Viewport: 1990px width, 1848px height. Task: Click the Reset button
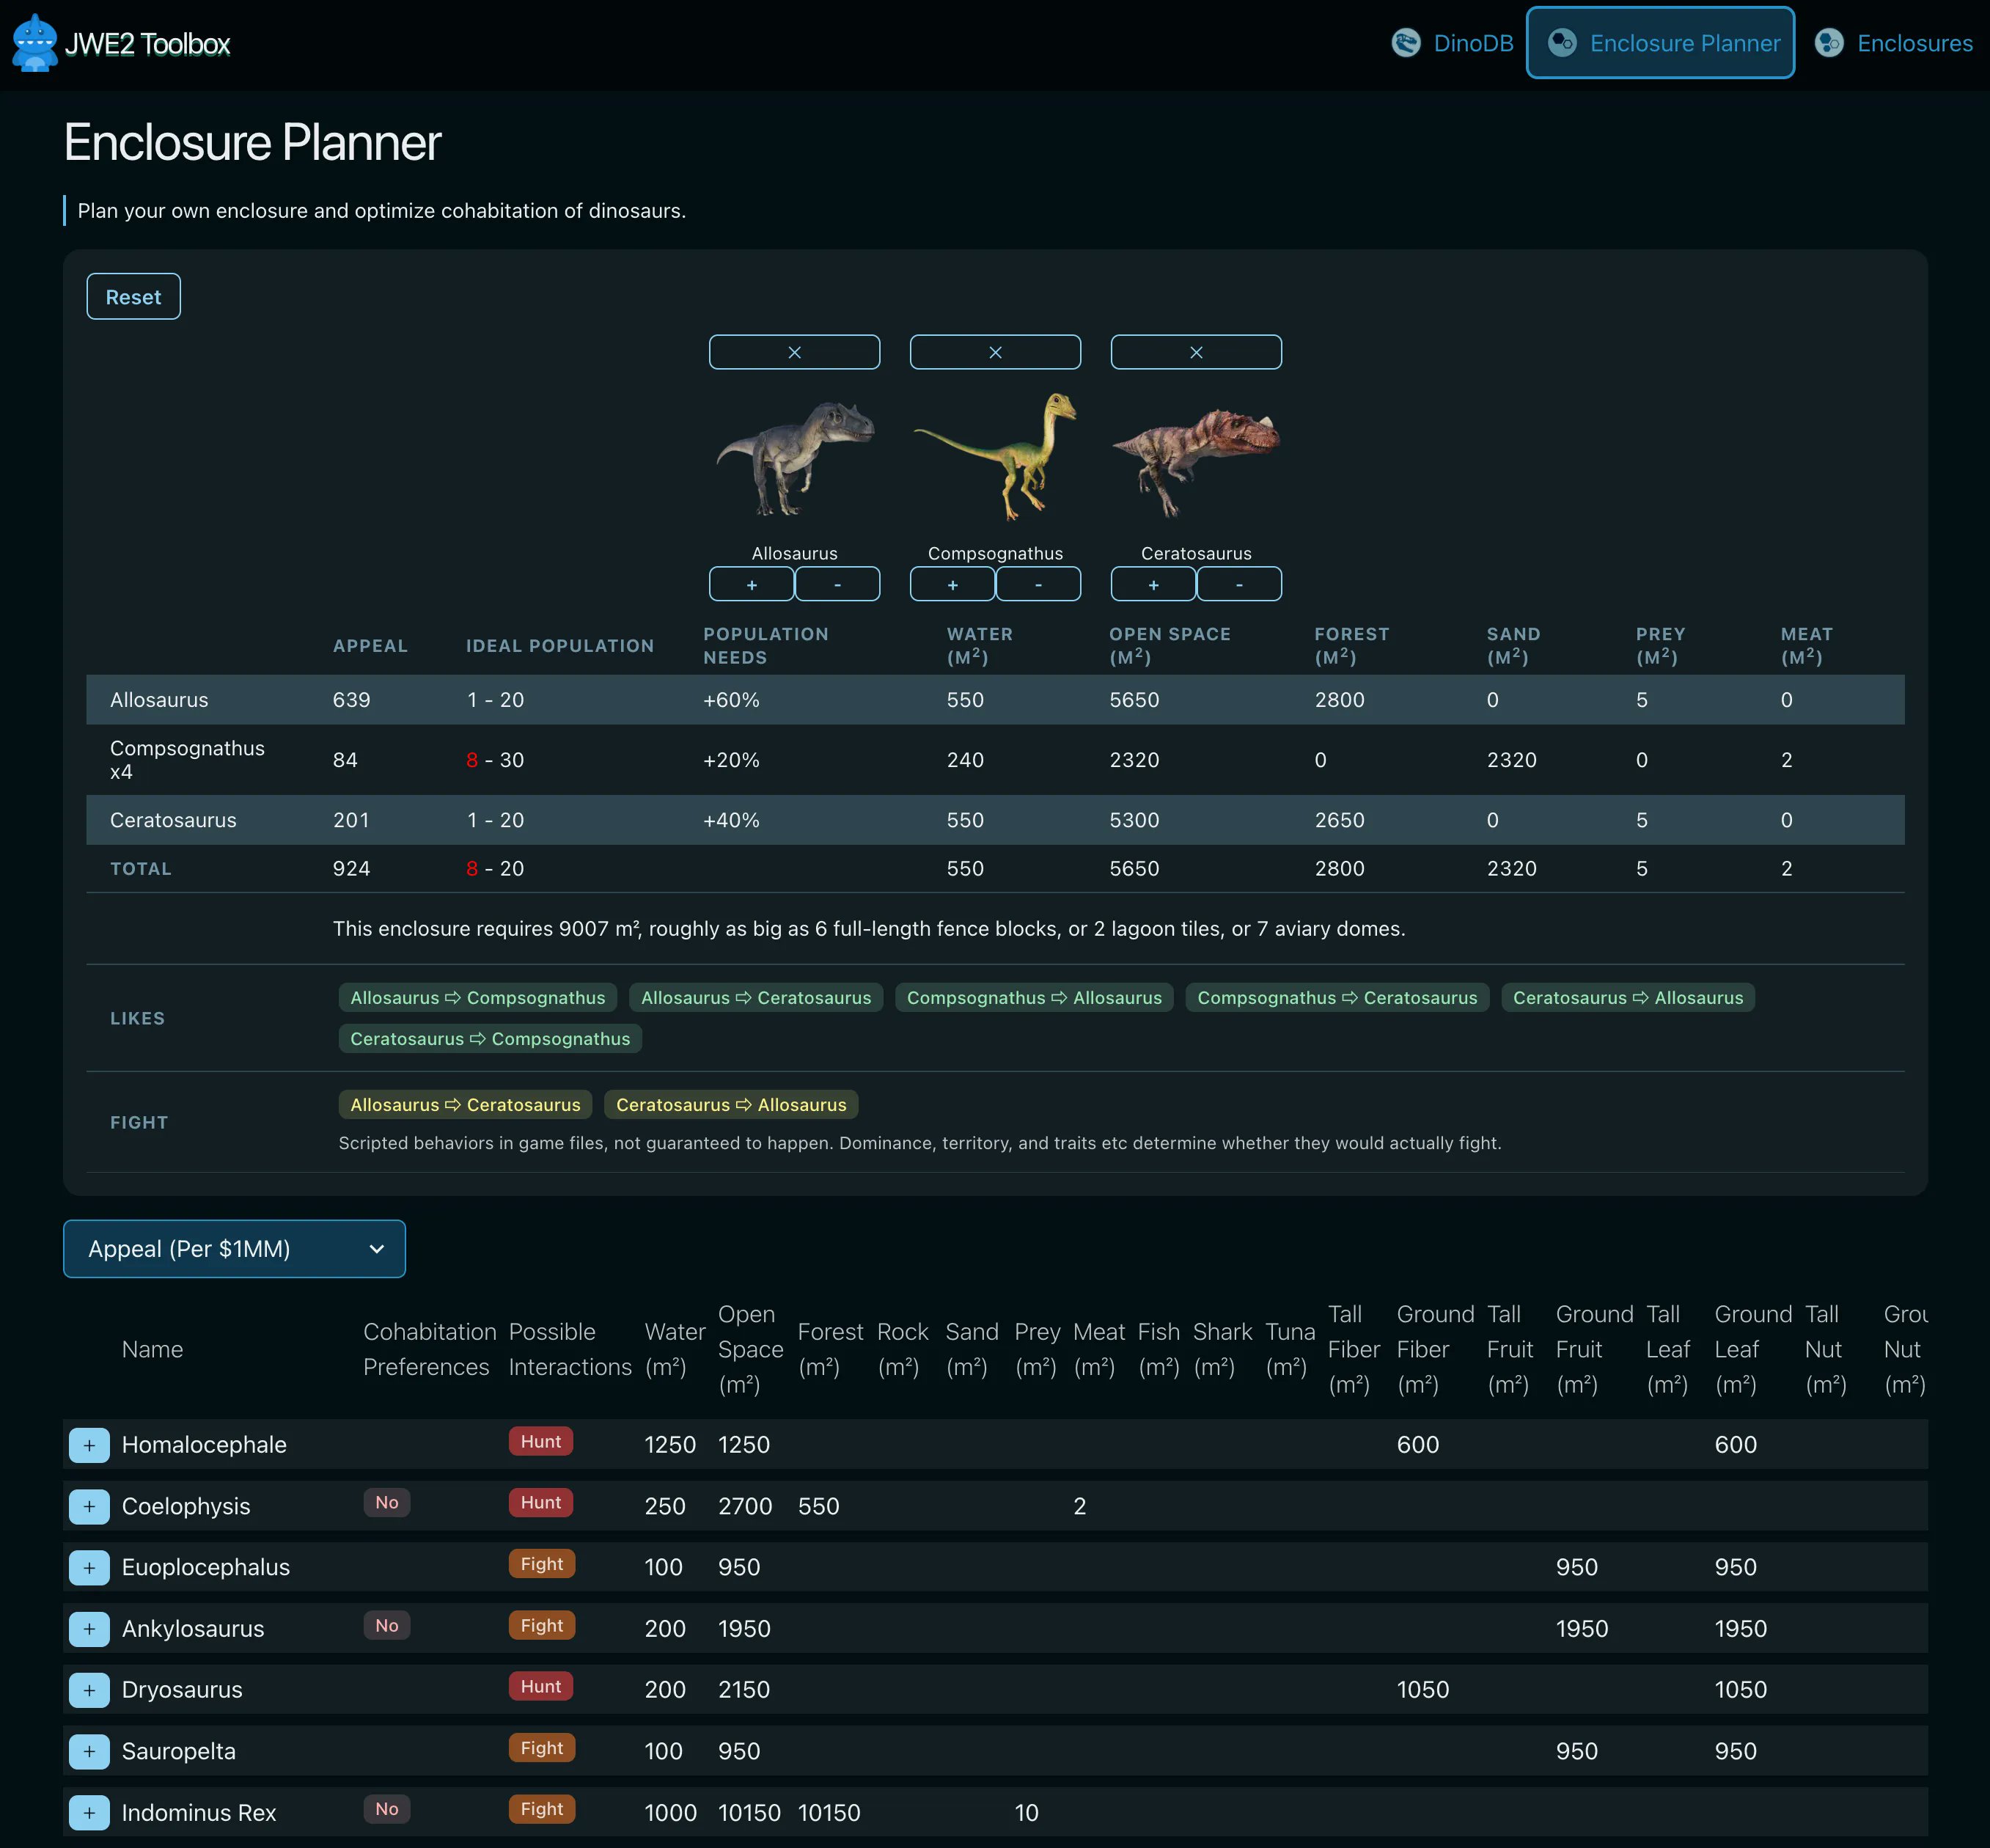133,296
